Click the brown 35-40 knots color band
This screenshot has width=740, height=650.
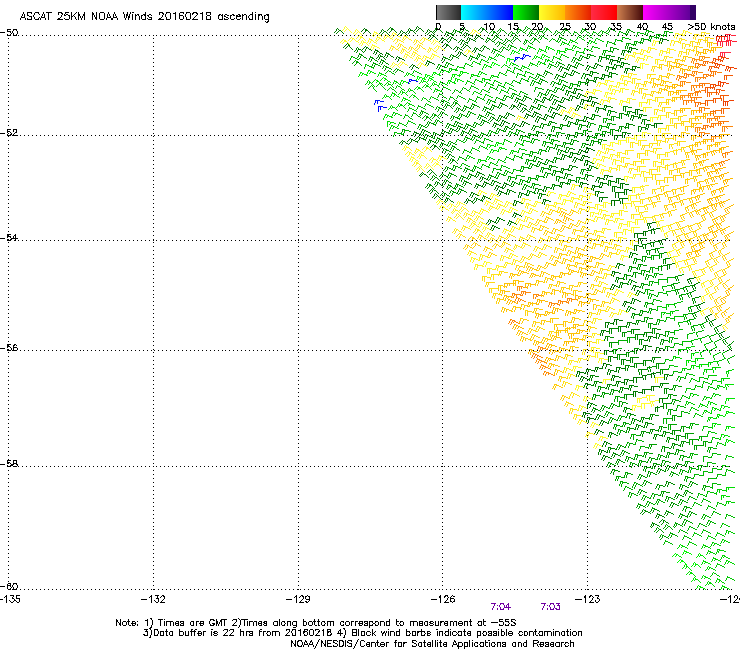[x=630, y=12]
